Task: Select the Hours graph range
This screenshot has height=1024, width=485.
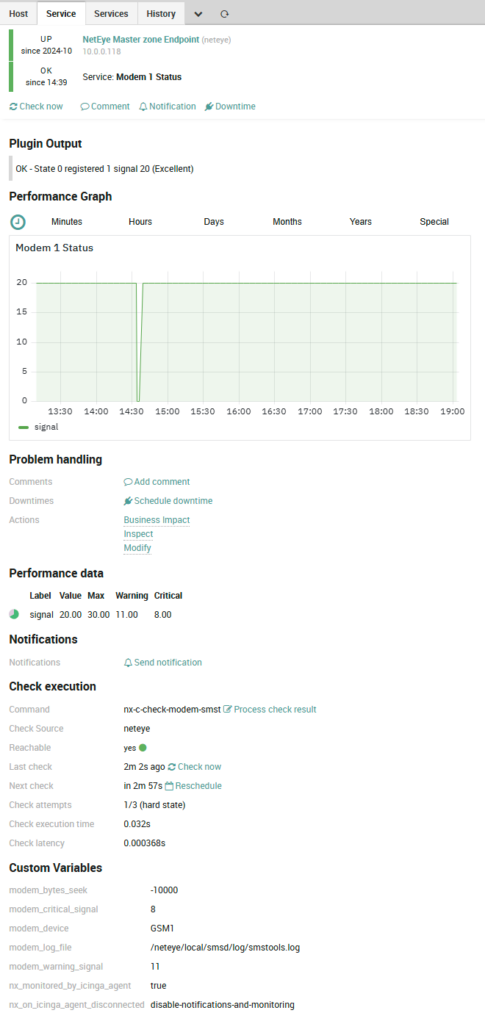Action: pos(140,221)
